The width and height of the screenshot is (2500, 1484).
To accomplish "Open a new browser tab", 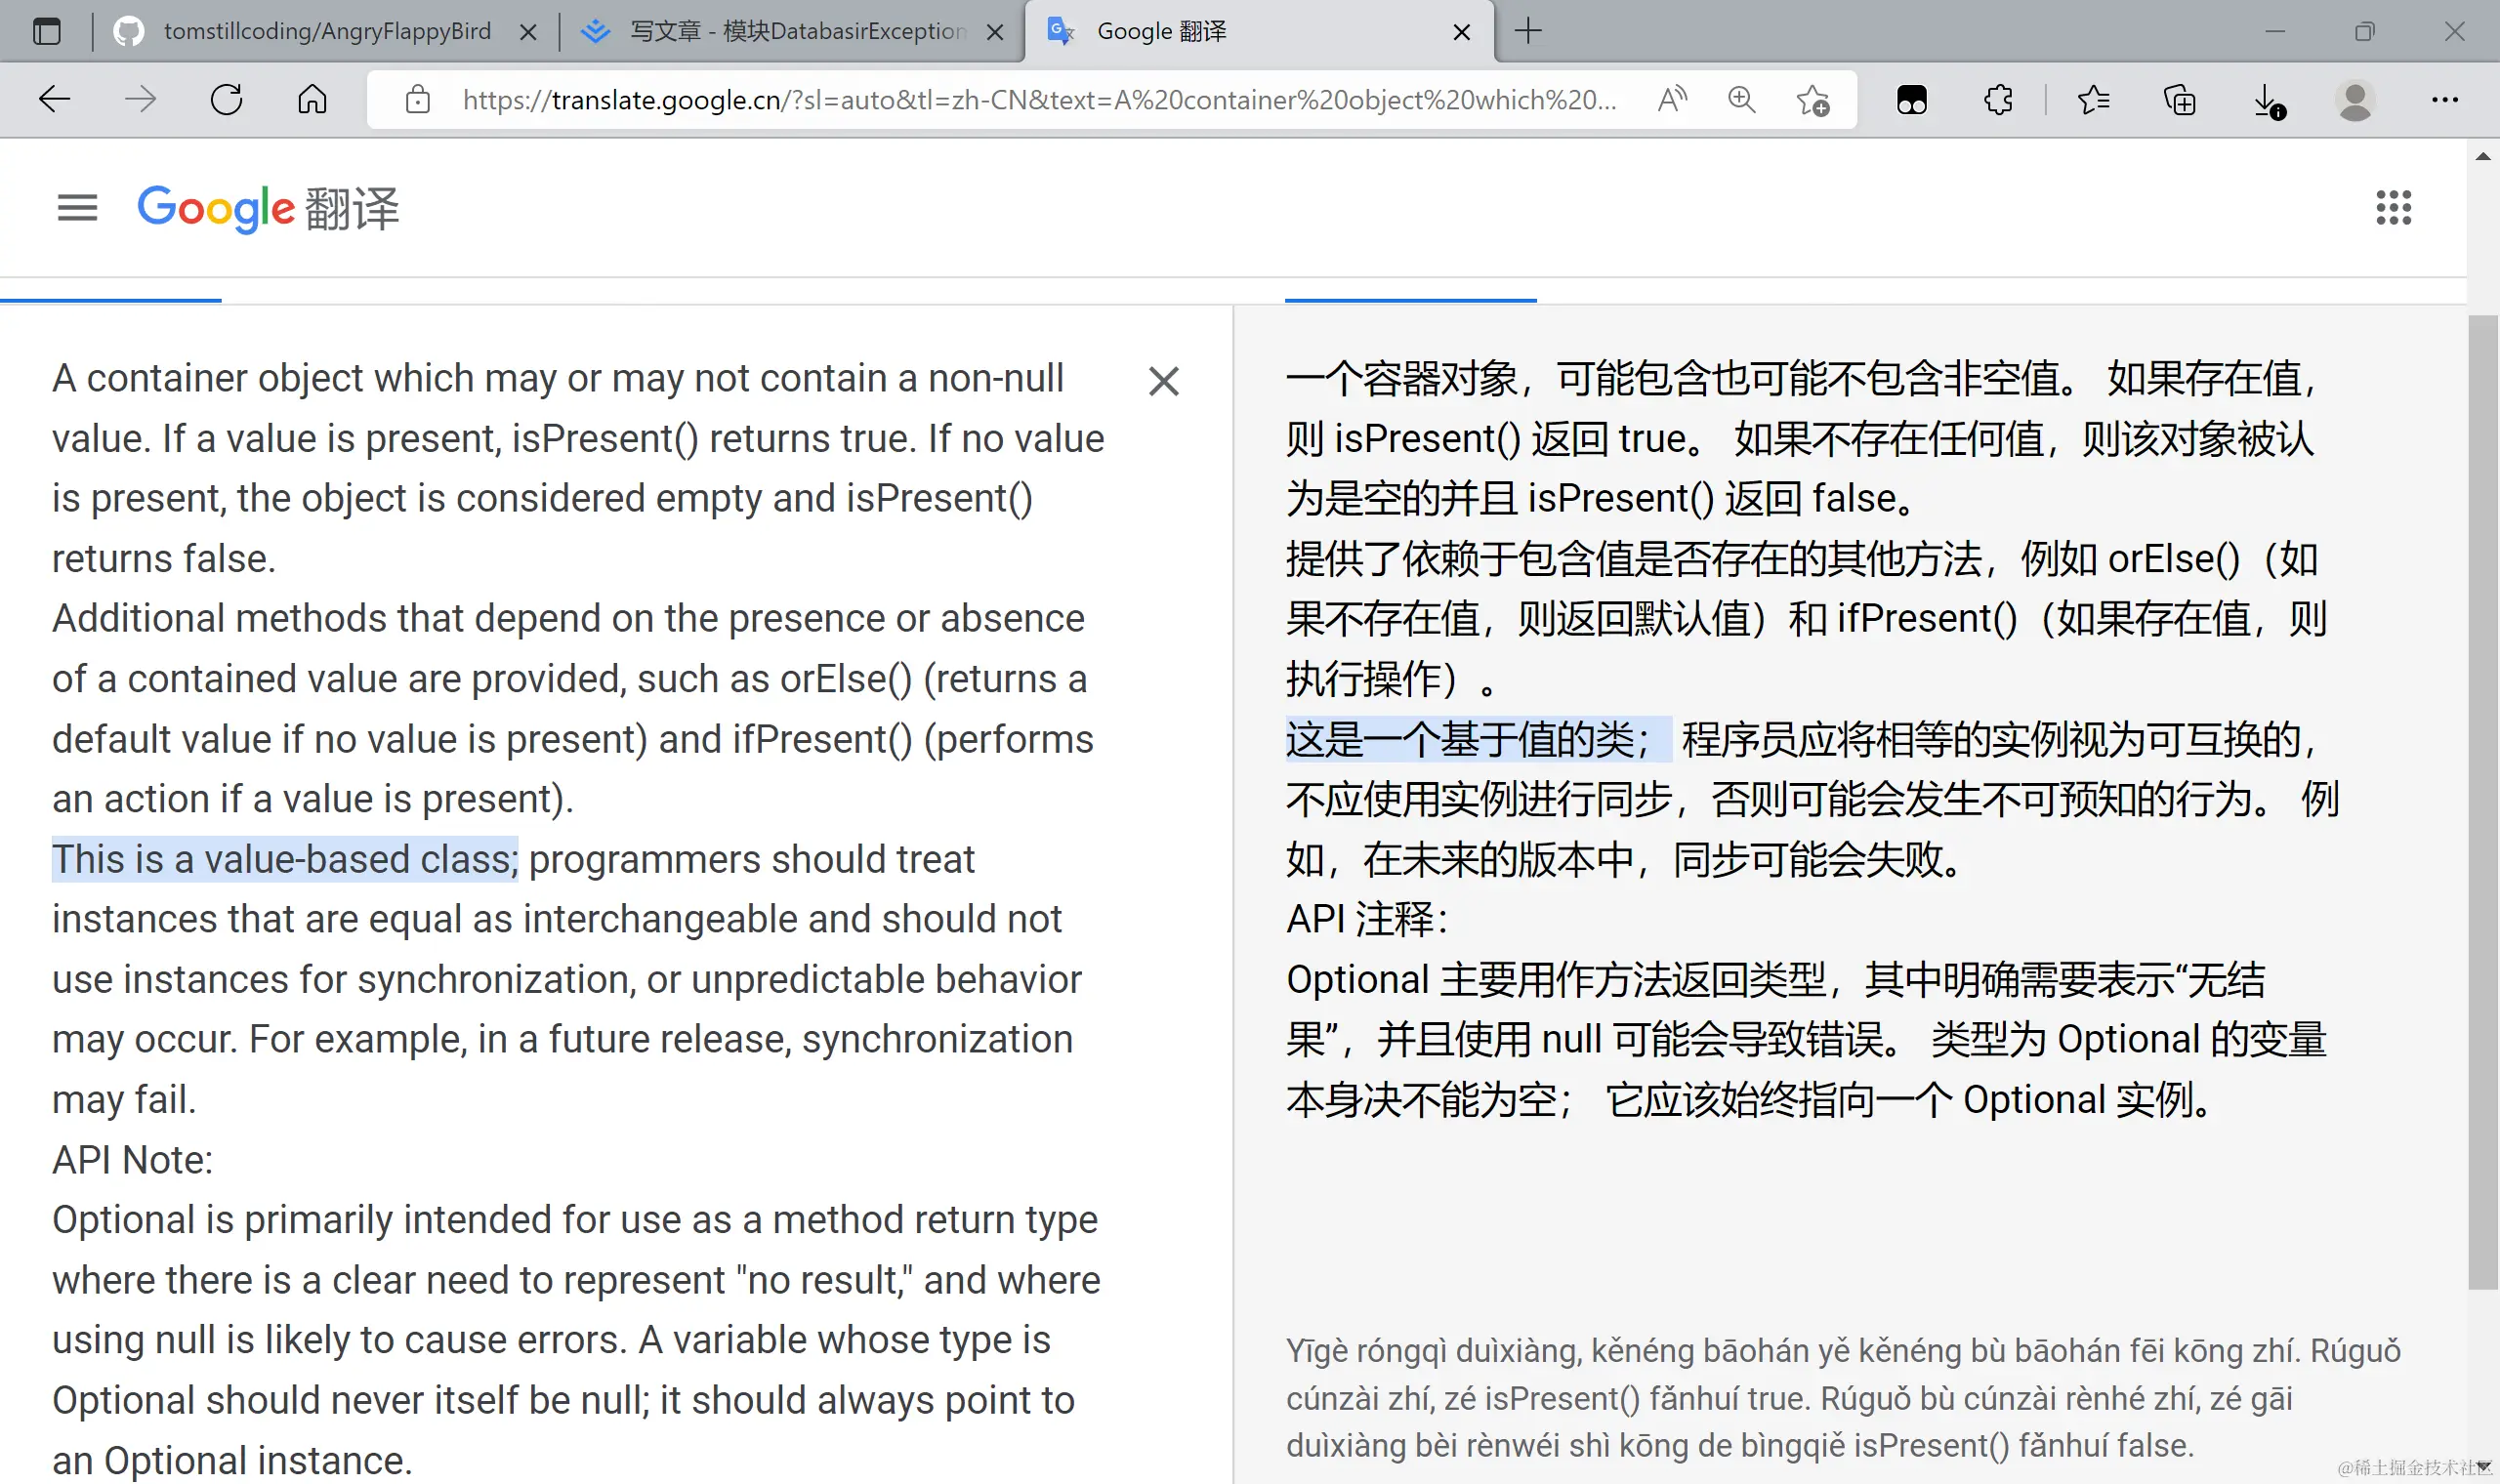I will pos(1528,31).
